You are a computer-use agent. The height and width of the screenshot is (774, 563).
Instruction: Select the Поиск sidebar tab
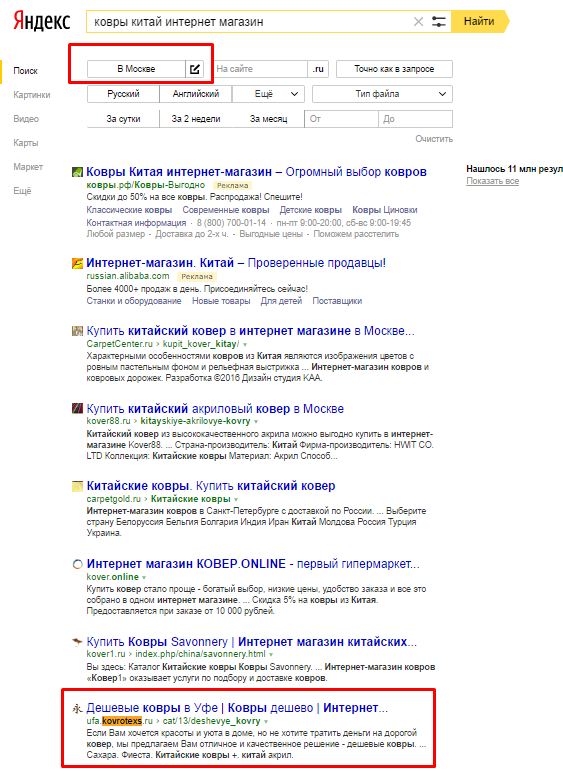click(25, 71)
